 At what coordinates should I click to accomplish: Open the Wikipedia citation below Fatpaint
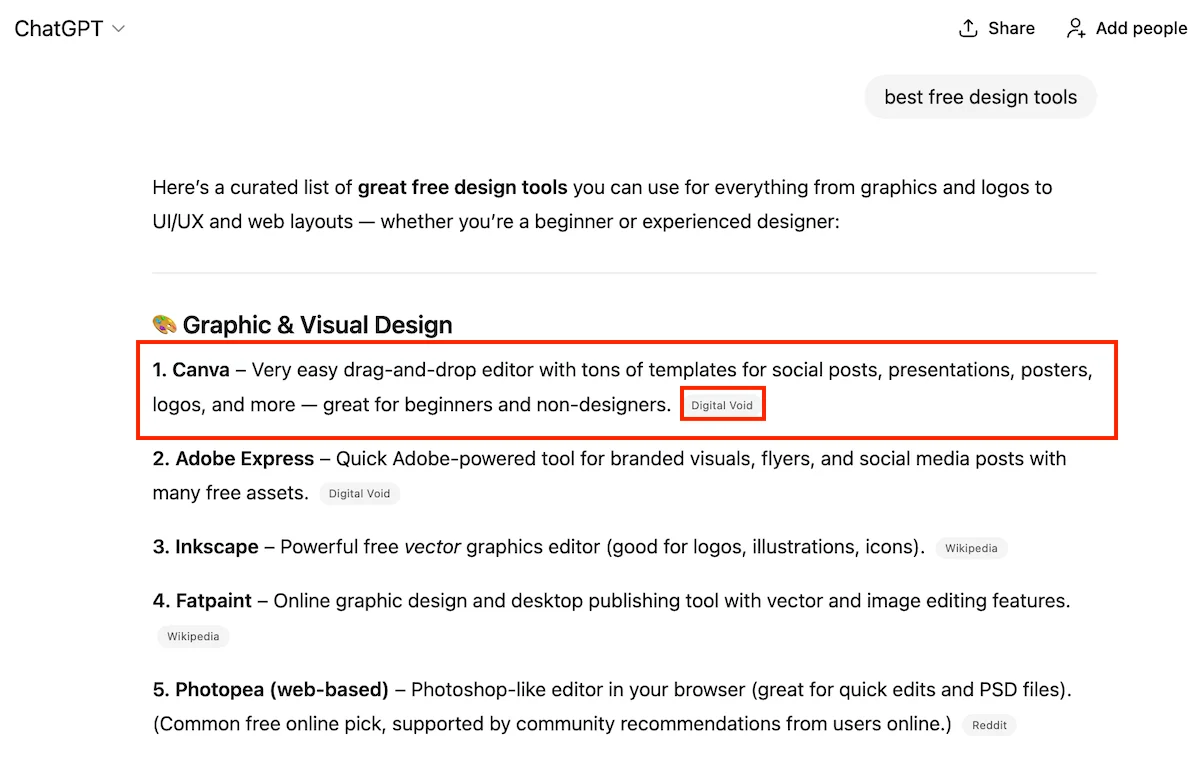[192, 636]
